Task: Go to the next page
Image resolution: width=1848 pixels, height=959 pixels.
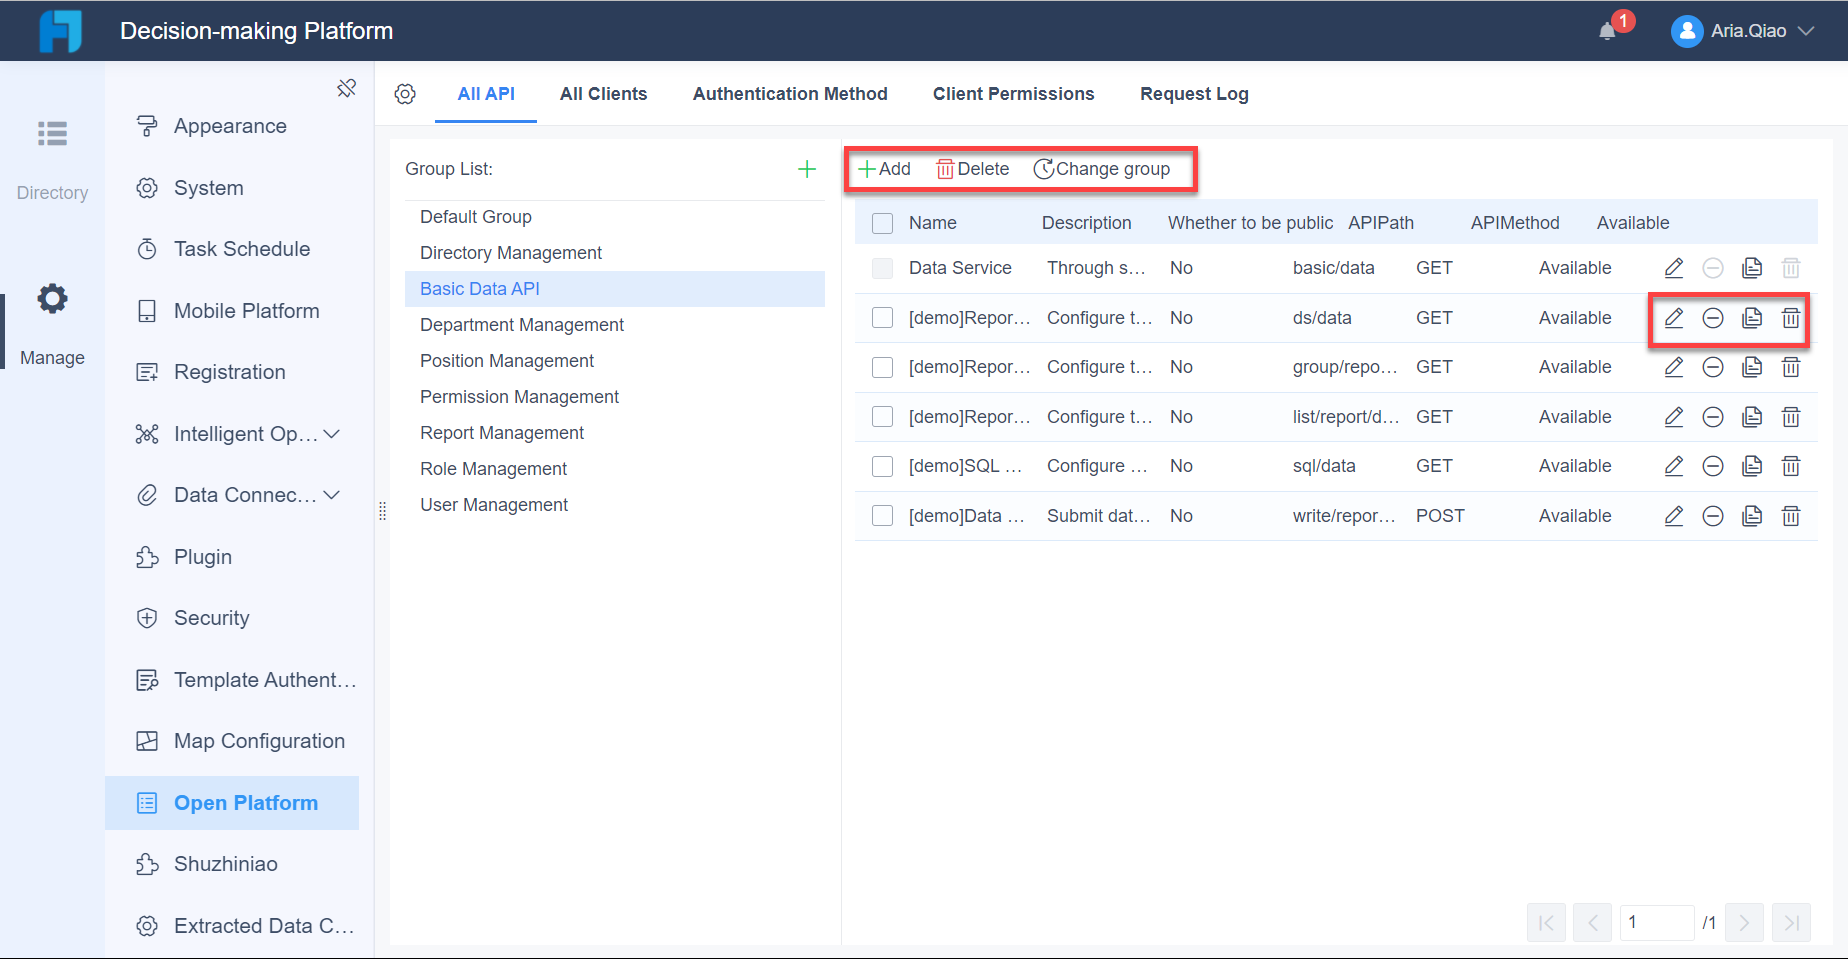Action: click(x=1744, y=923)
